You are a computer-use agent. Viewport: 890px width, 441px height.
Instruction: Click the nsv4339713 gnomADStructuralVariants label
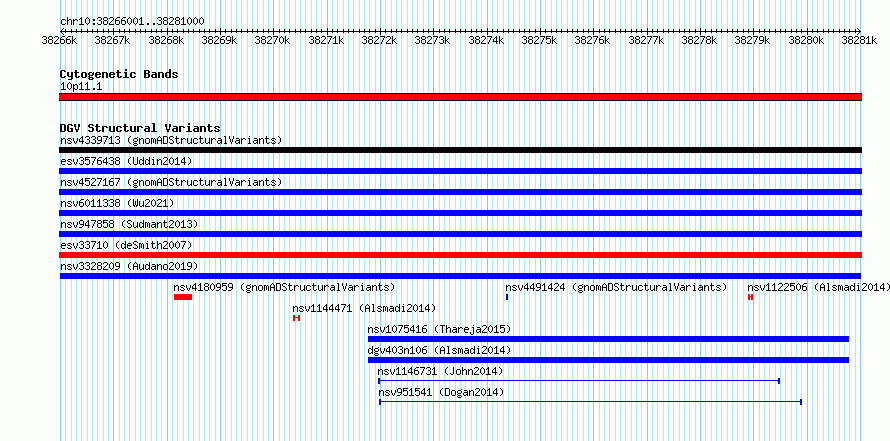click(171, 140)
